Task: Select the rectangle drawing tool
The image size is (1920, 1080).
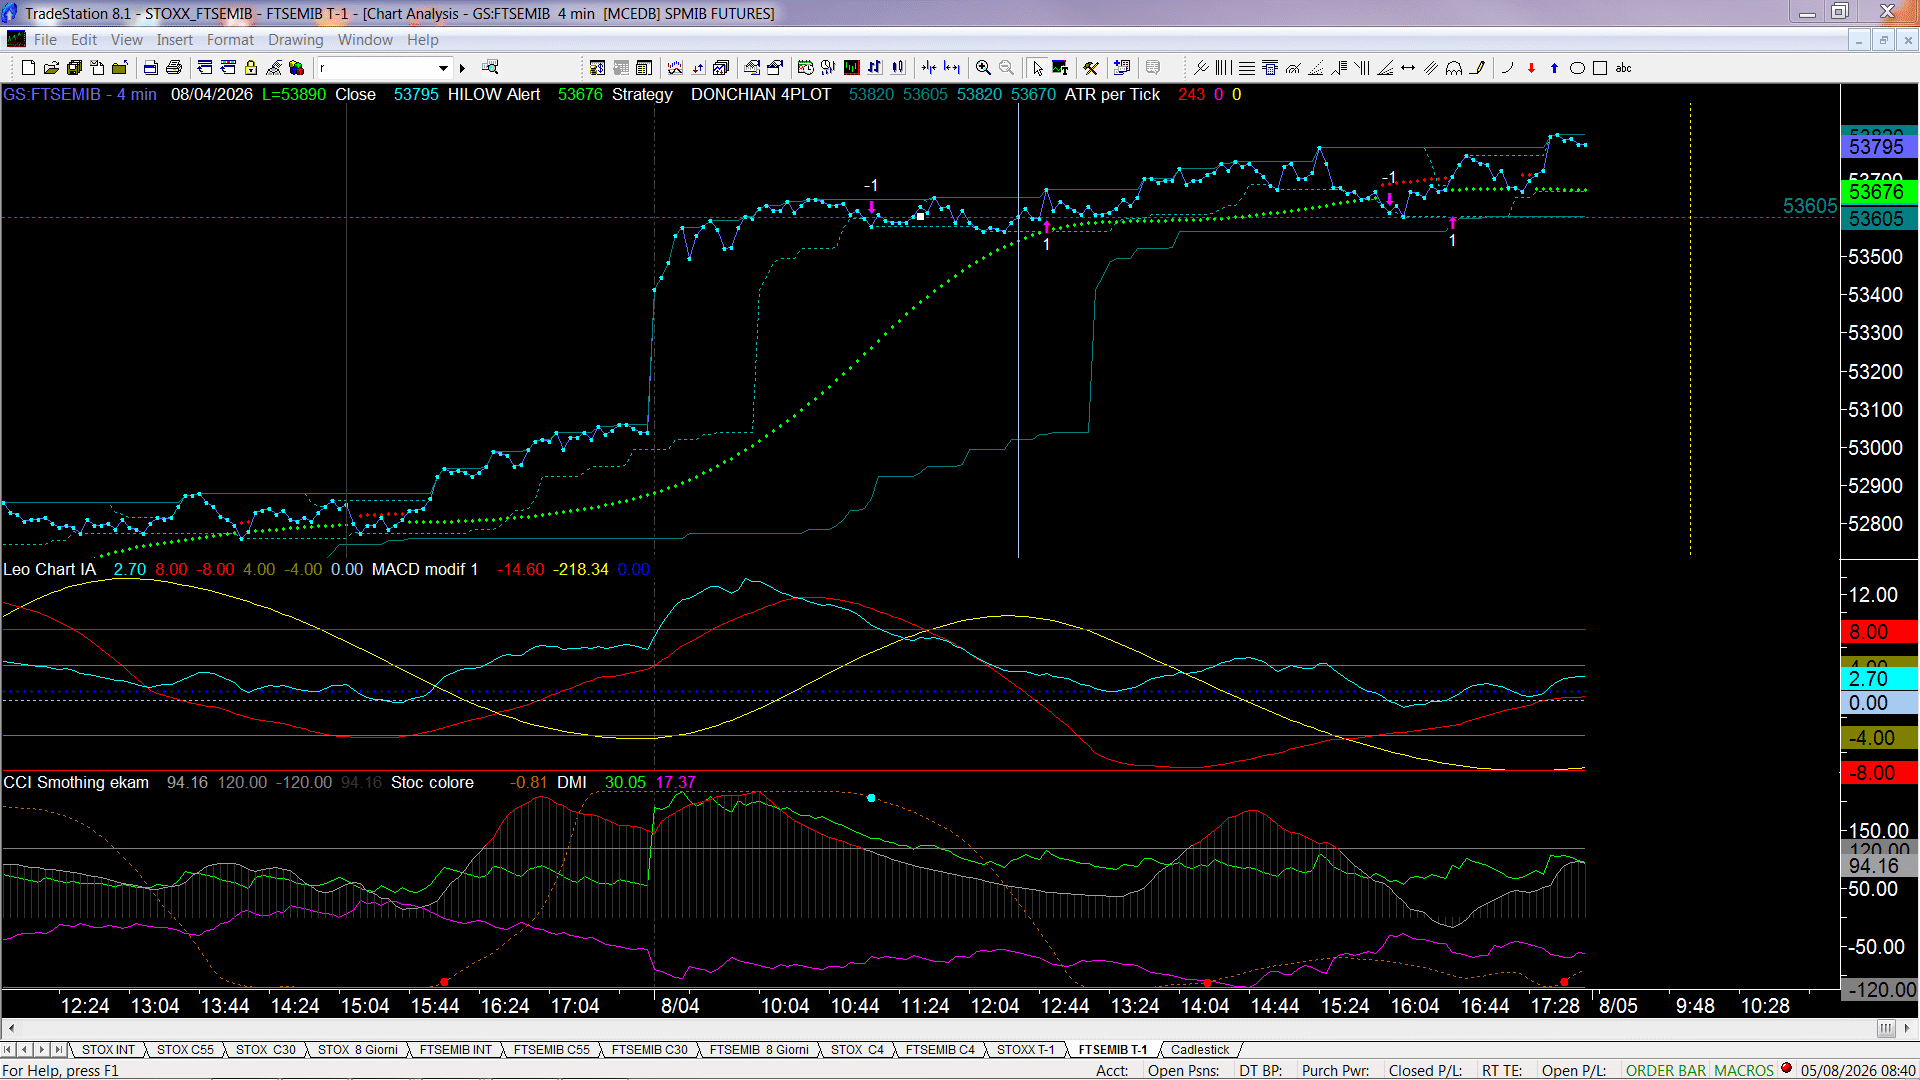Action: [1600, 68]
